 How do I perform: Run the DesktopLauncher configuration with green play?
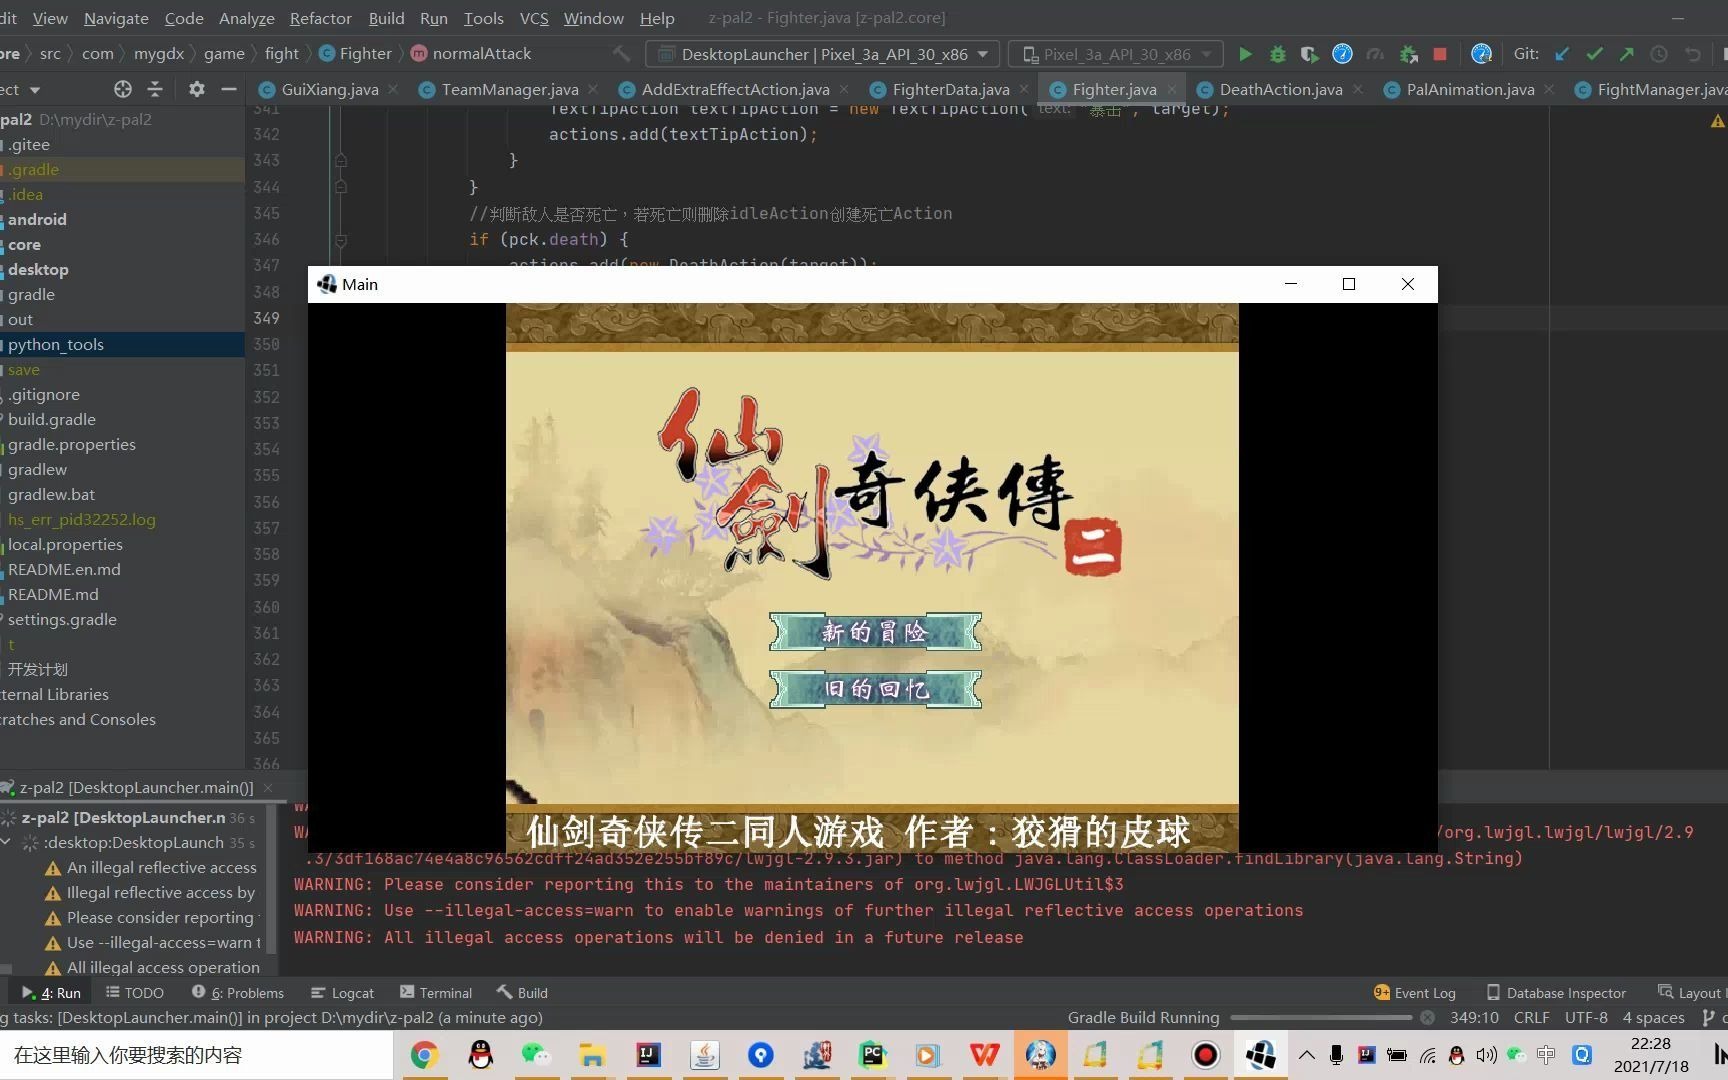coord(1245,54)
